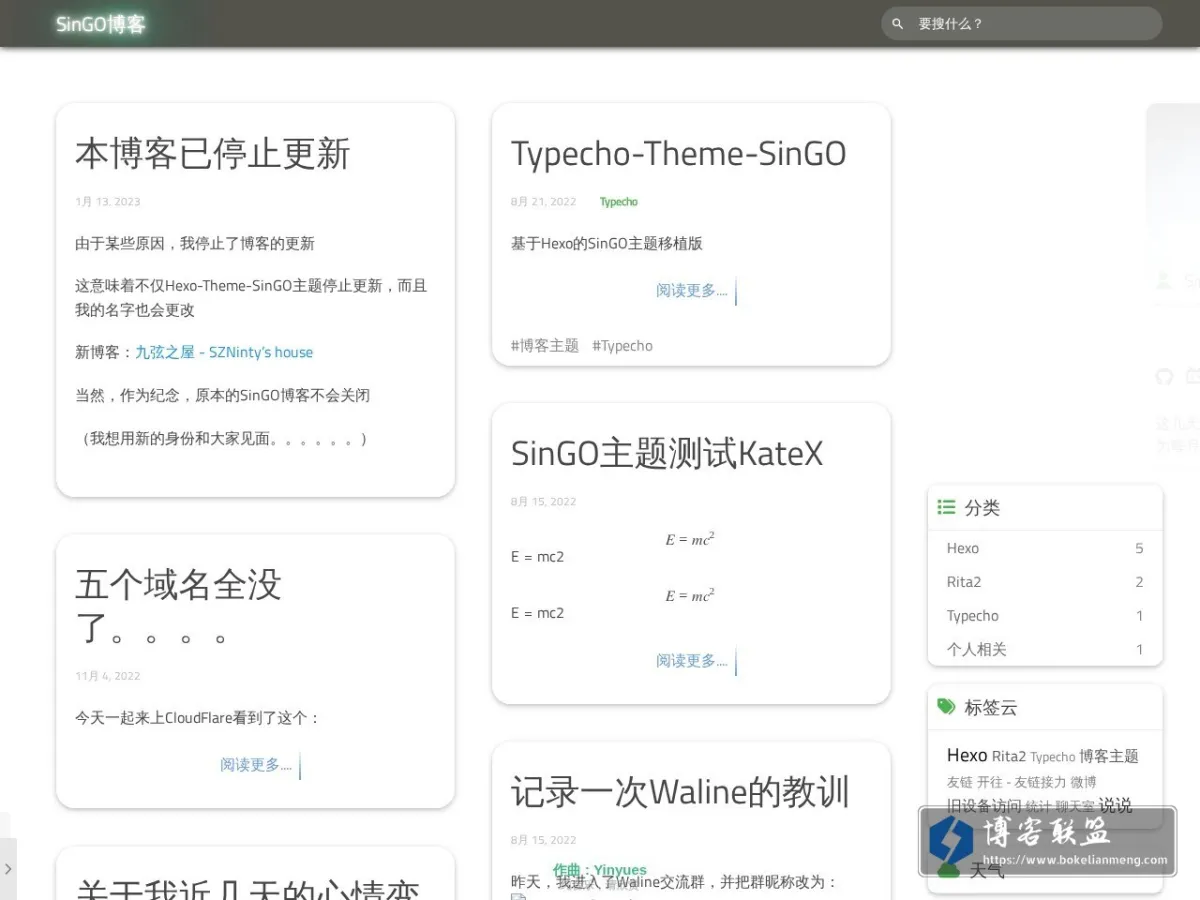Read more of the KateX test post
Screen dimensions: 1200x900
click(692, 661)
